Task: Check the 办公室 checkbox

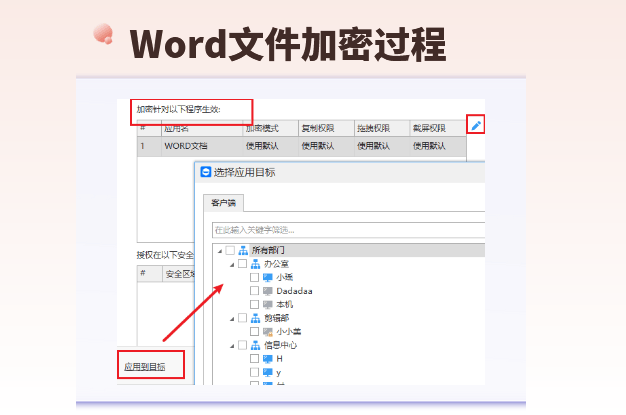Action: [x=242, y=264]
